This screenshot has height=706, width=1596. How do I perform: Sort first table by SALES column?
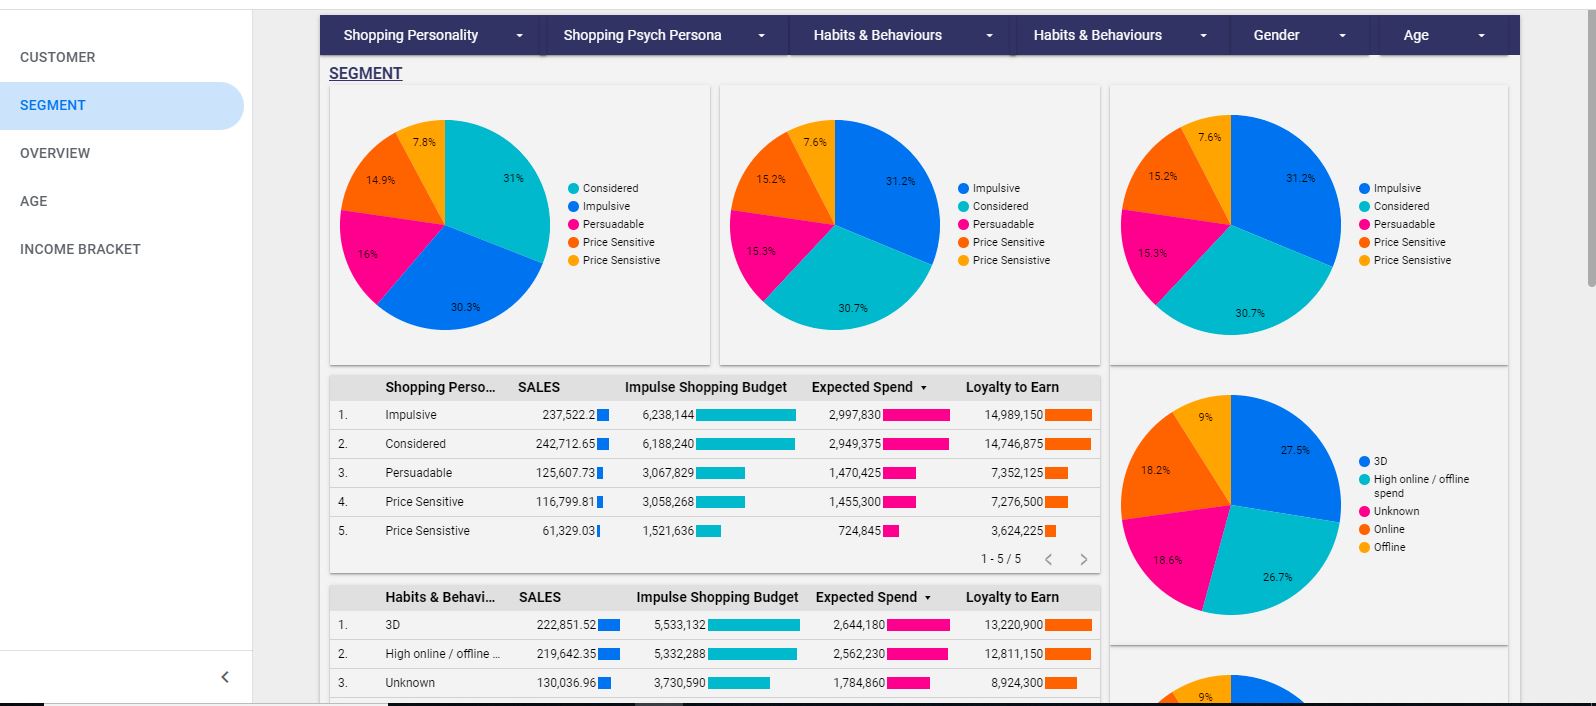[x=539, y=387]
